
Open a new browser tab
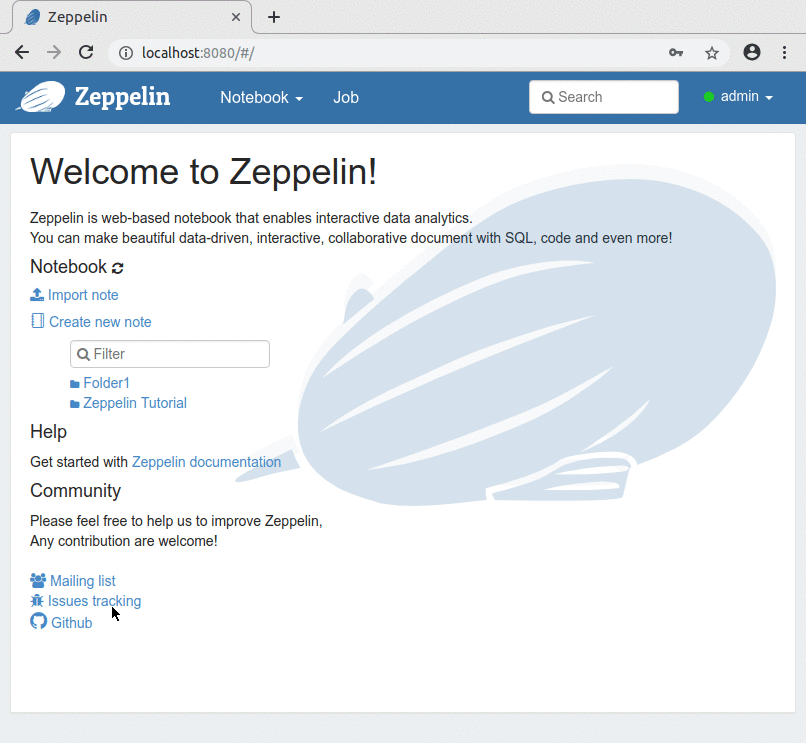coord(274,17)
